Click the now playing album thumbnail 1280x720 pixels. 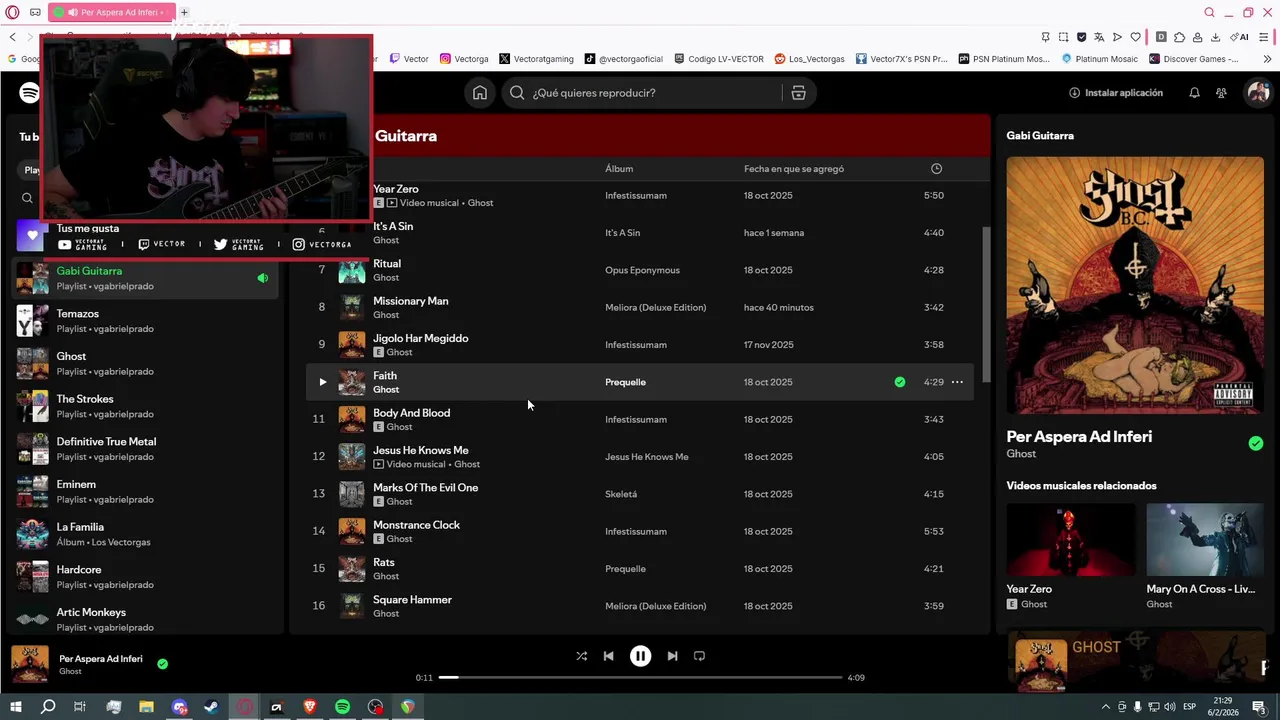pos(30,664)
